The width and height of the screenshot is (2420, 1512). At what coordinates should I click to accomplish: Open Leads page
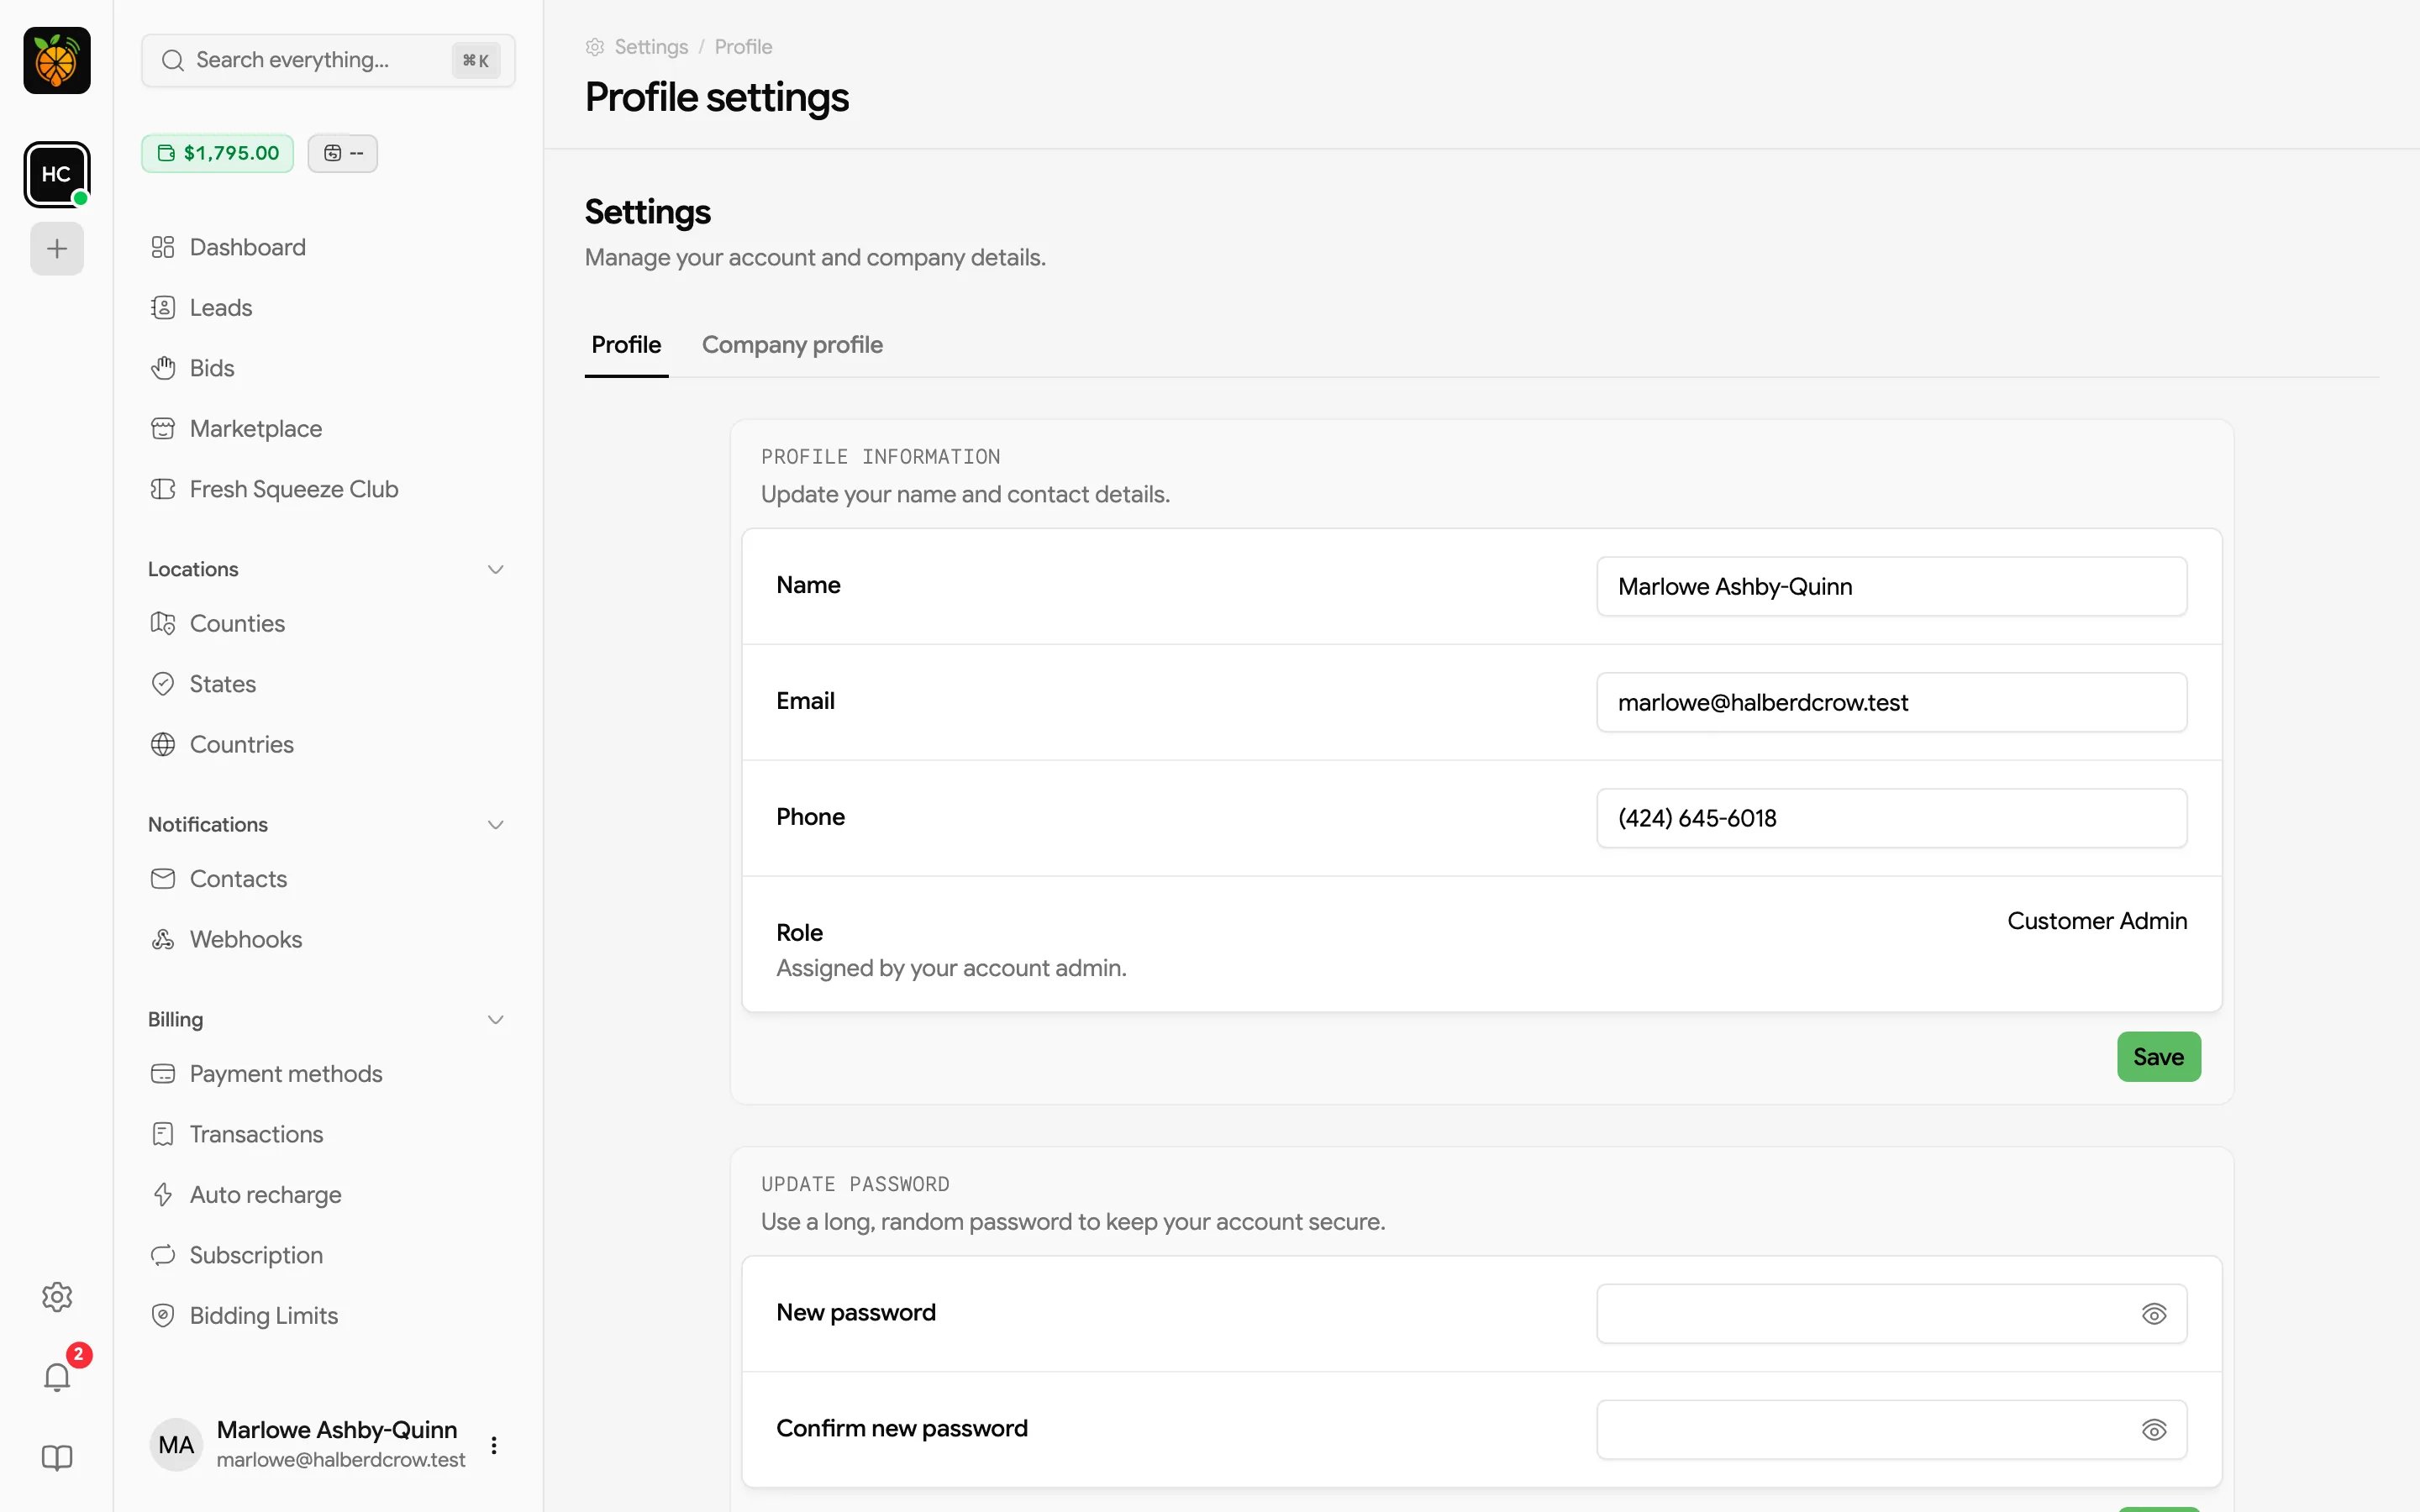tap(328, 307)
